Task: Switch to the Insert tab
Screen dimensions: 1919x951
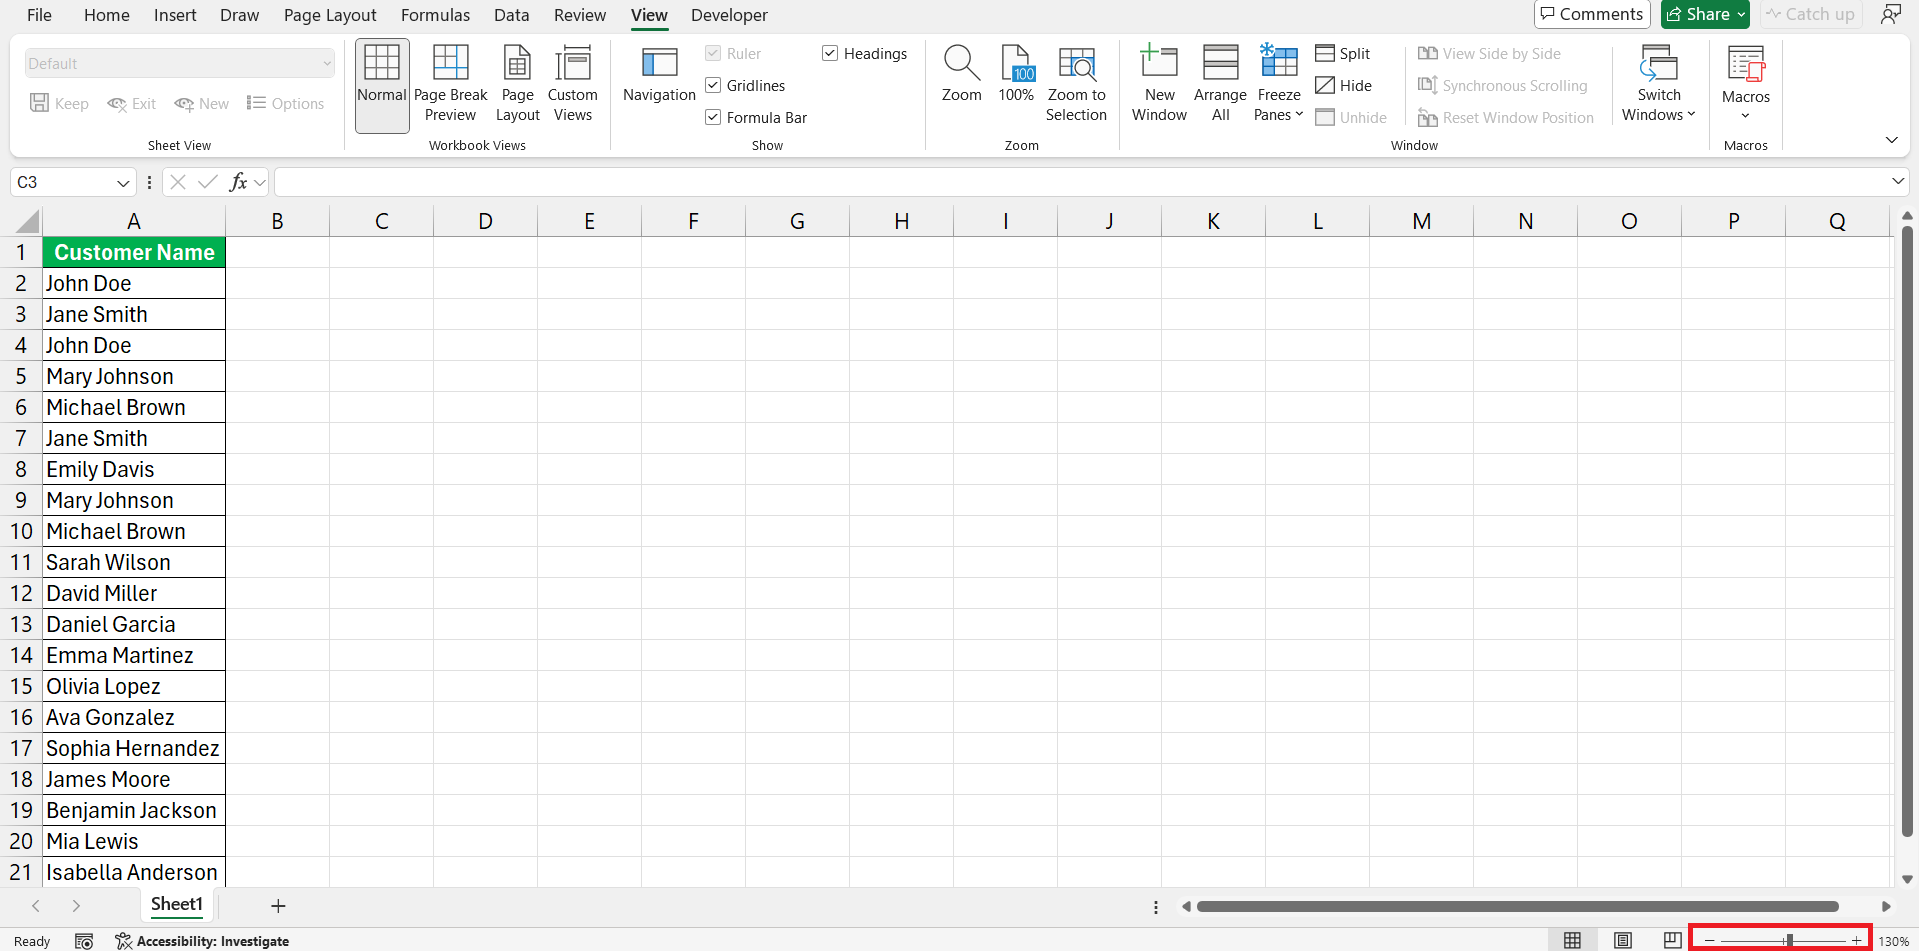Action: (175, 15)
